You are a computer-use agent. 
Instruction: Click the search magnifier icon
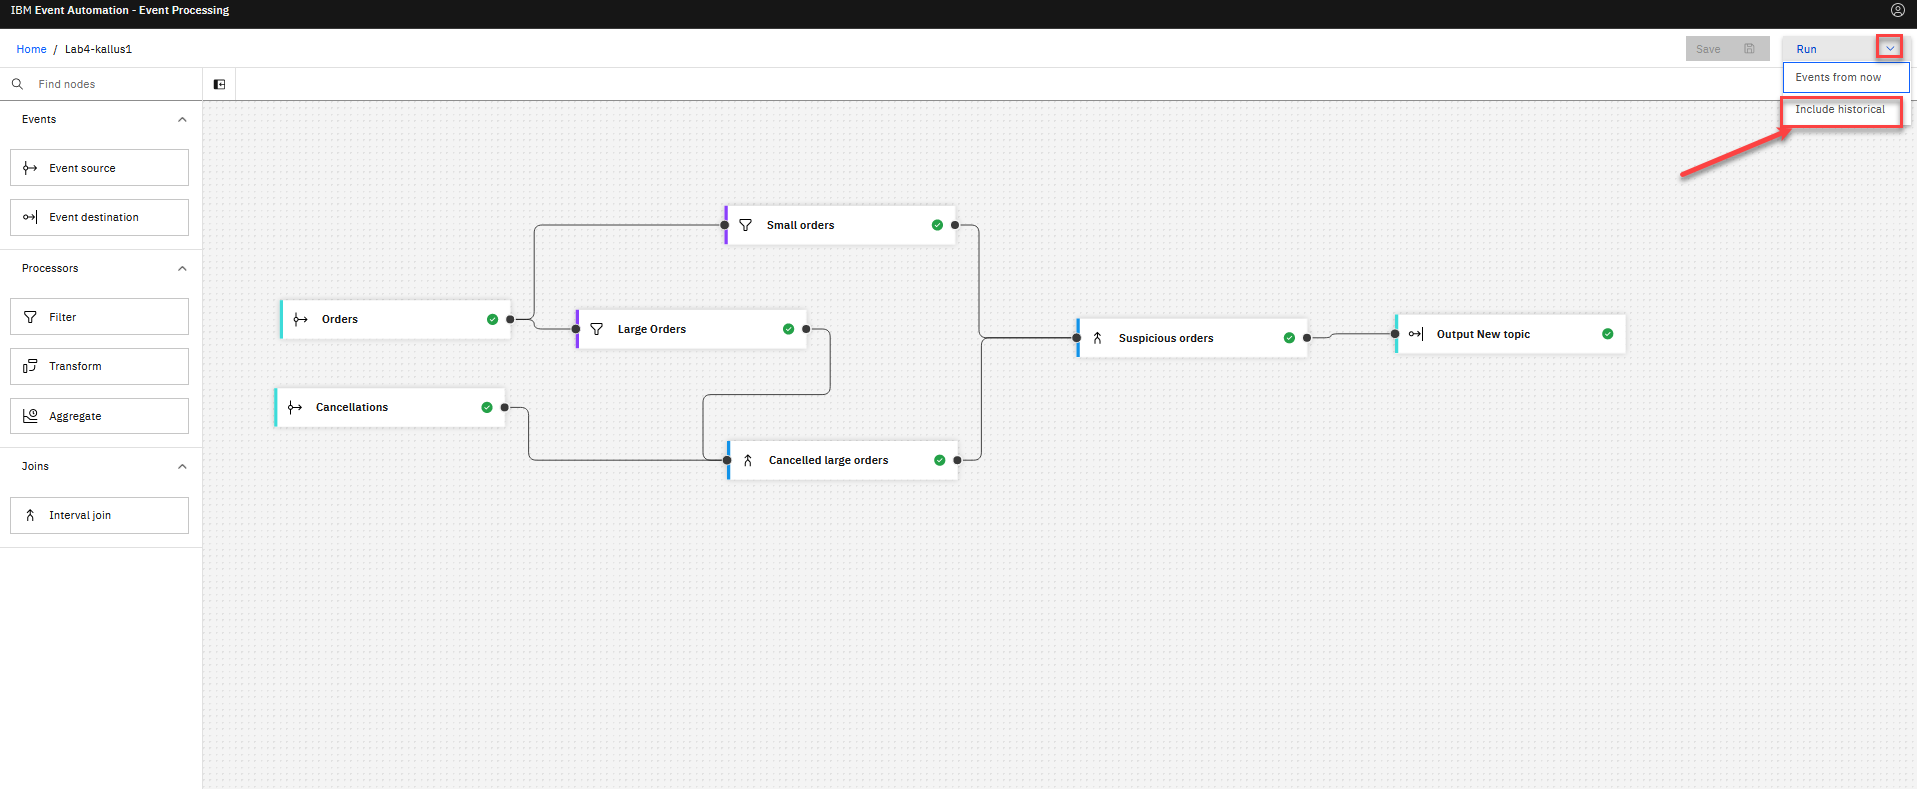coord(17,84)
